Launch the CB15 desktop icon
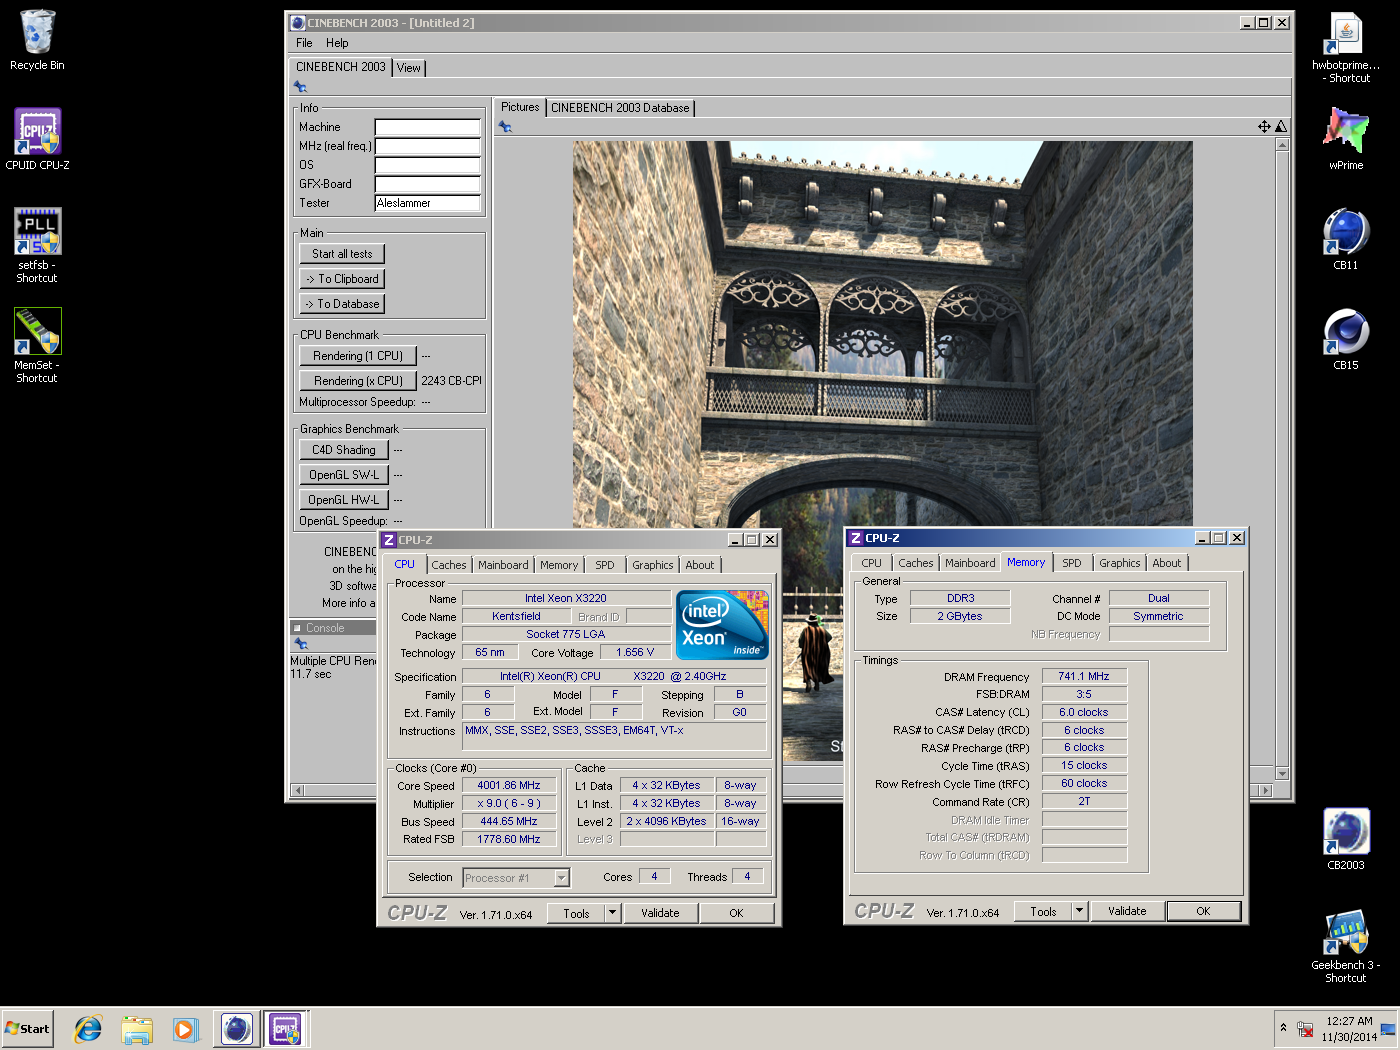Image resolution: width=1400 pixels, height=1050 pixels. [1346, 339]
